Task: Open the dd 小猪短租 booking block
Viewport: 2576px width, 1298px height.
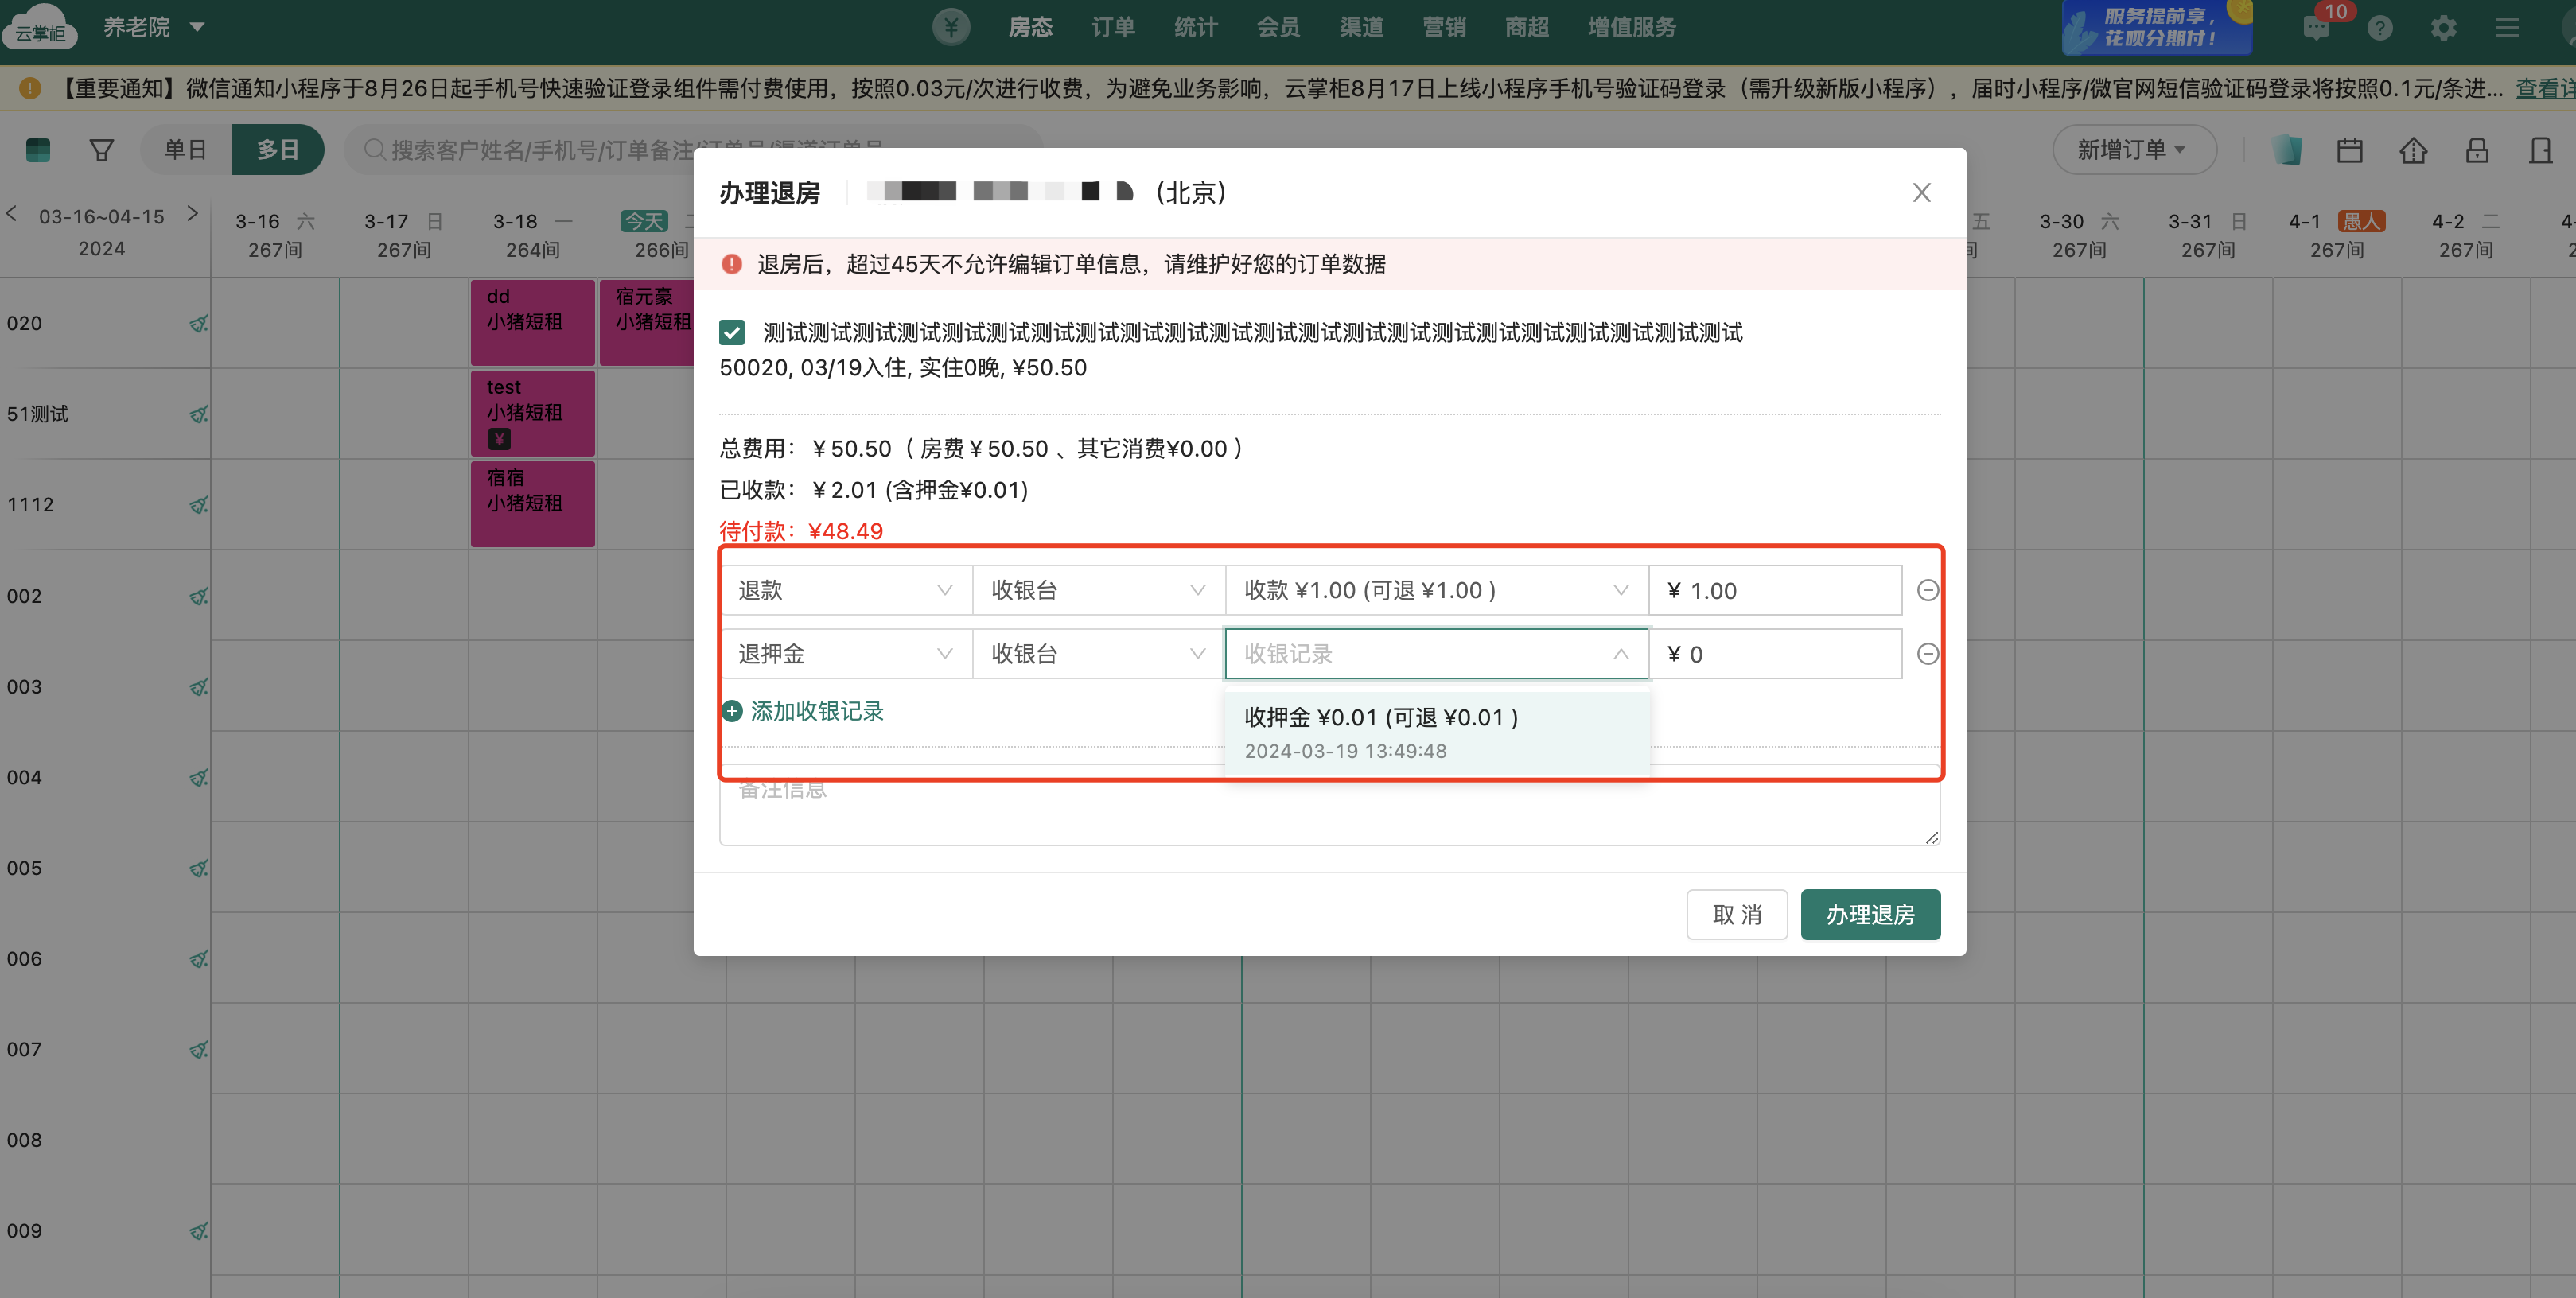Action: [x=533, y=323]
